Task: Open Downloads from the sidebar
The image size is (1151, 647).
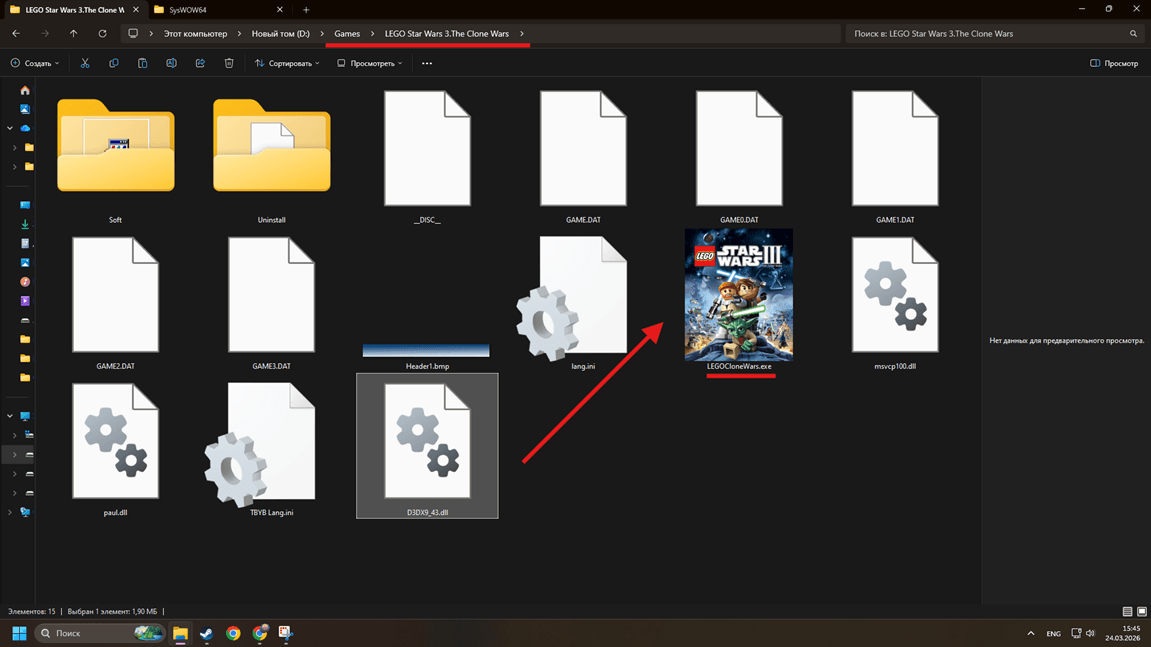Action: point(25,225)
